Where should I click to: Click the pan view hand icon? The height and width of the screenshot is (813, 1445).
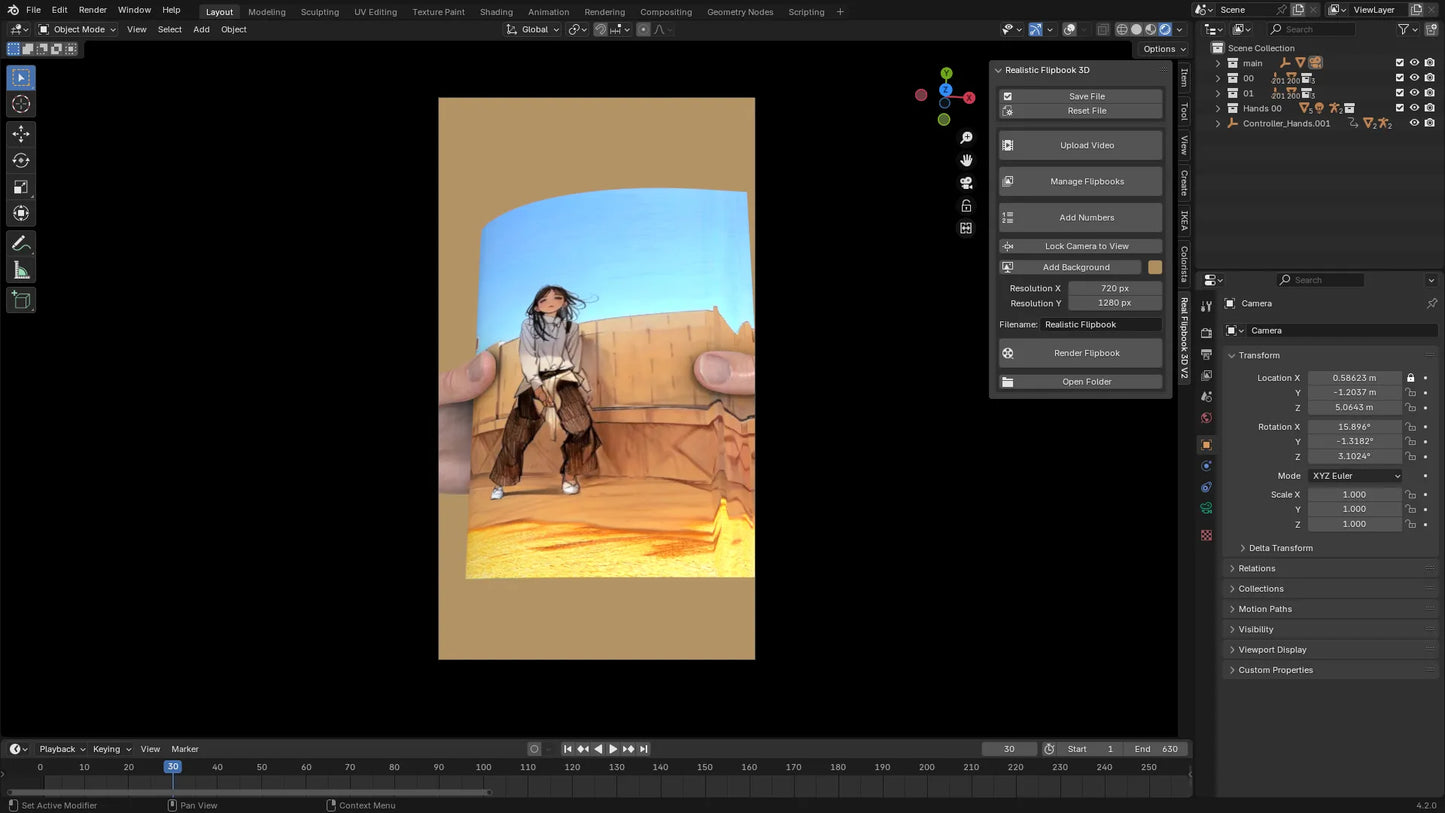[966, 160]
